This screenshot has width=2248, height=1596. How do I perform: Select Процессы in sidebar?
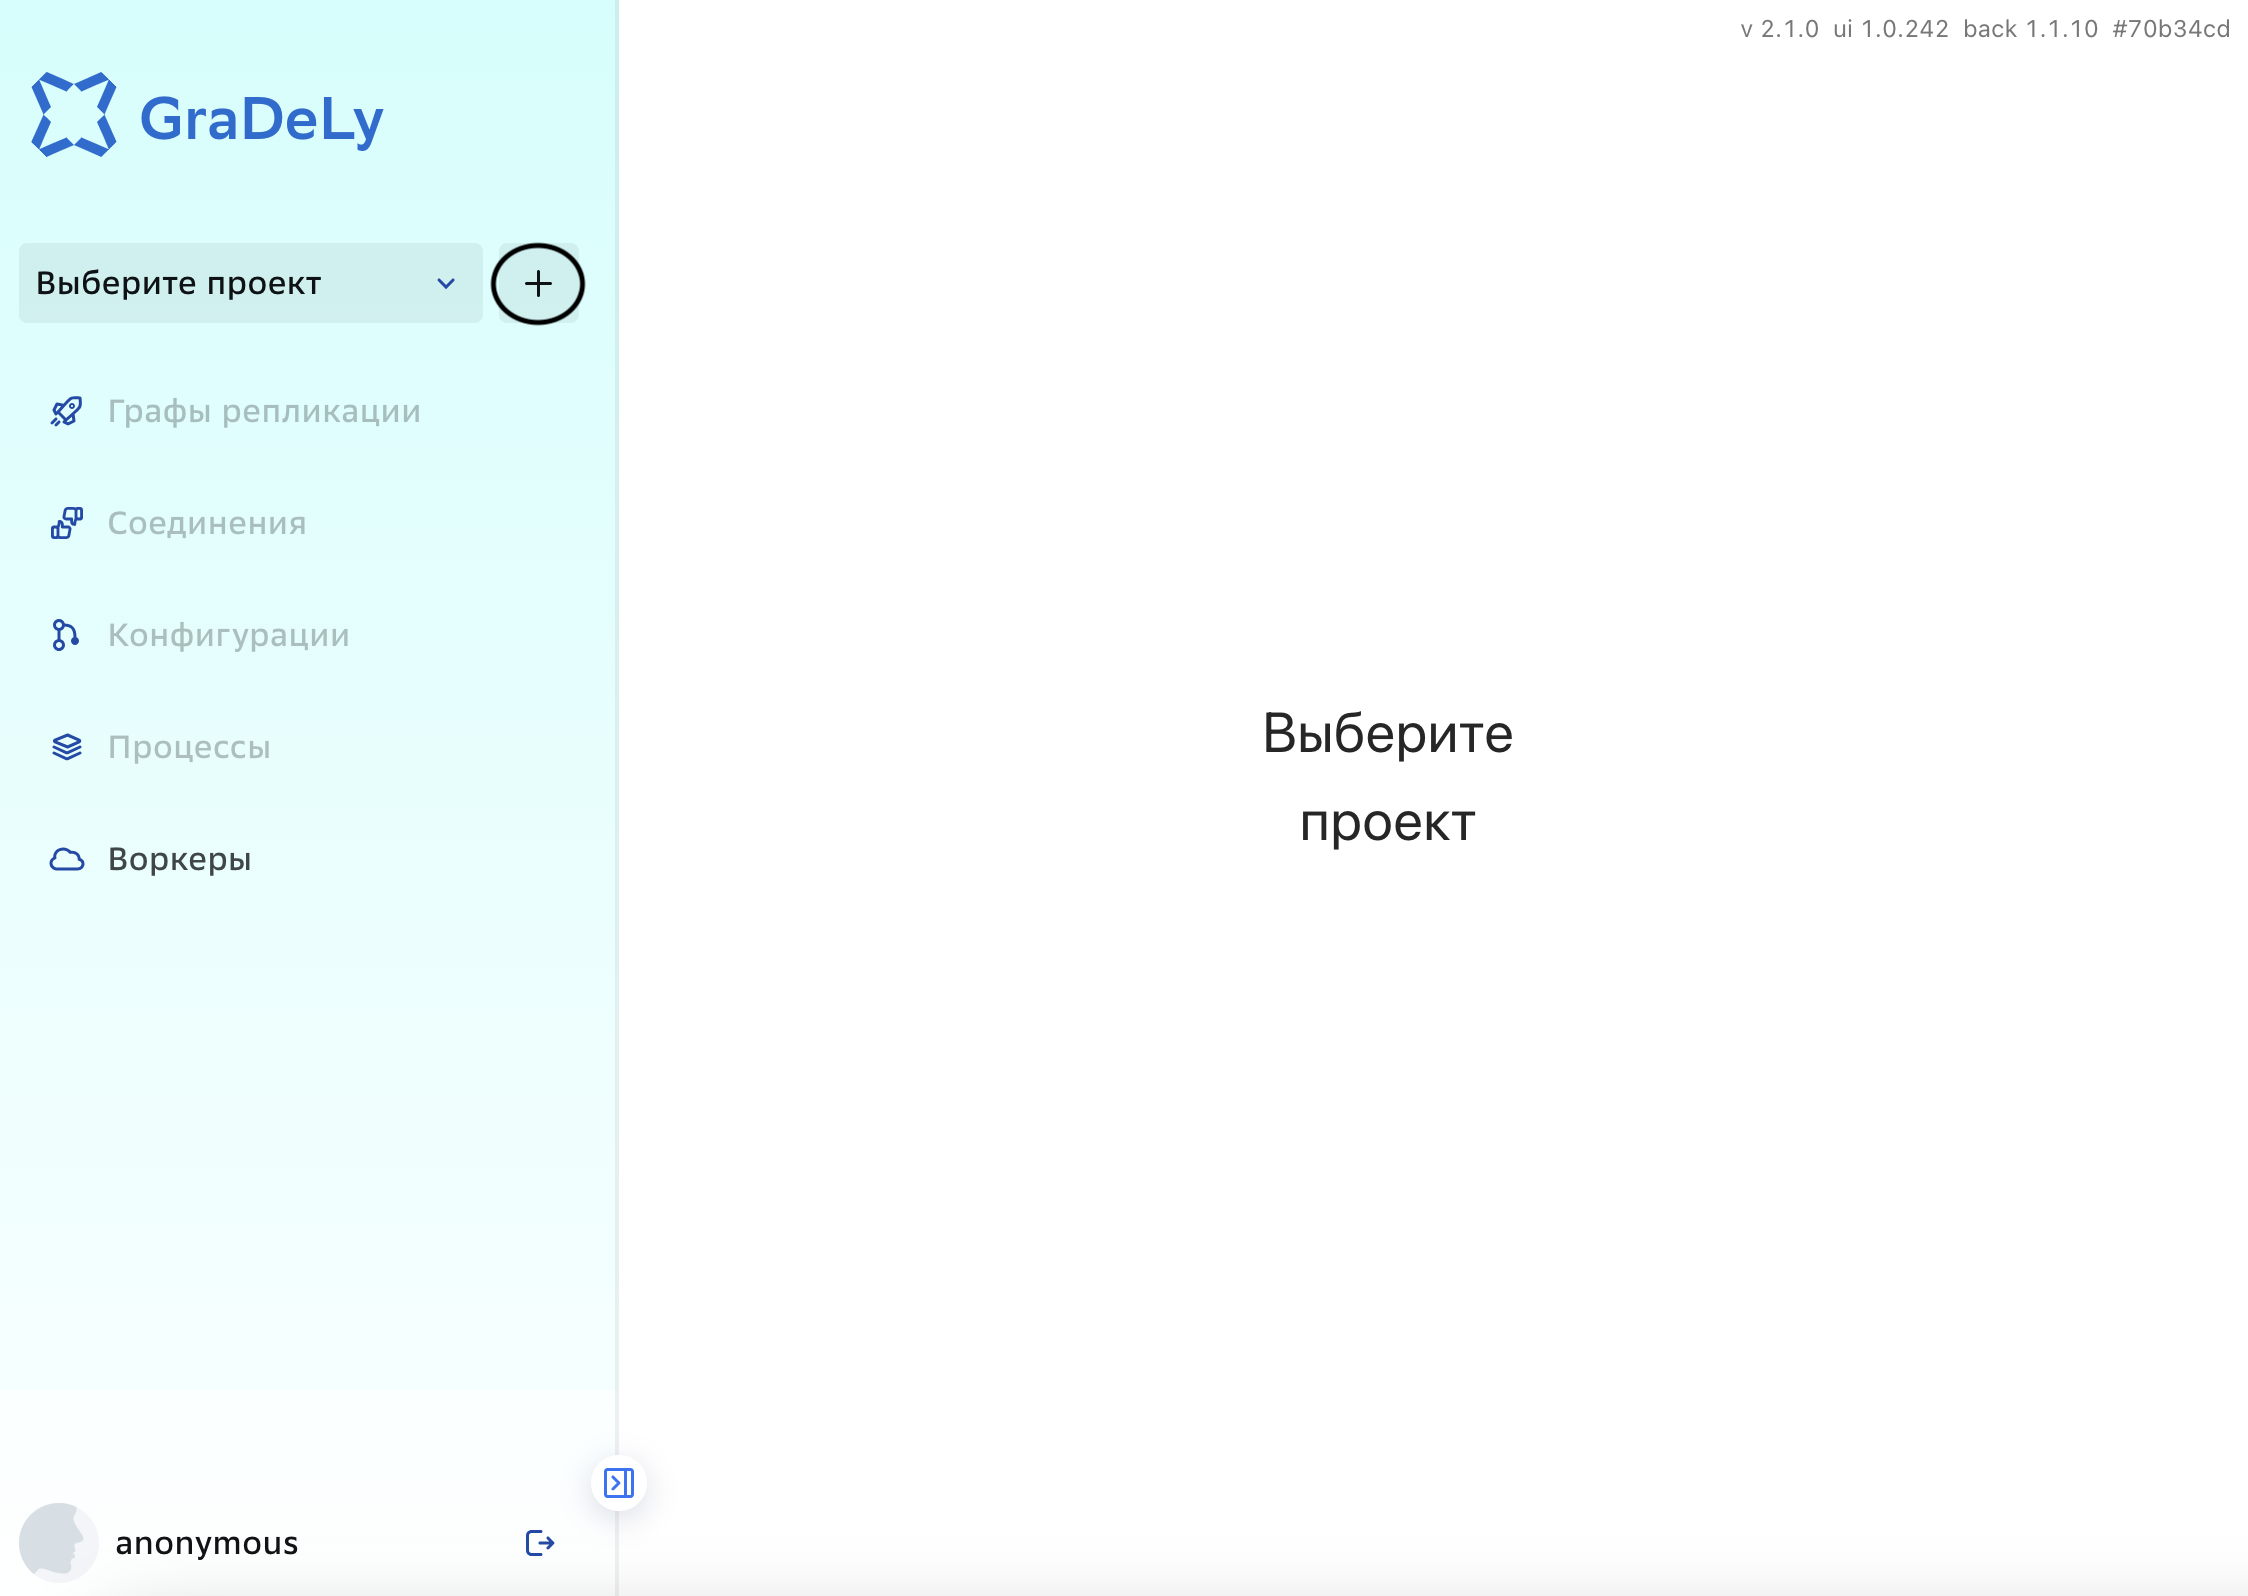189,747
